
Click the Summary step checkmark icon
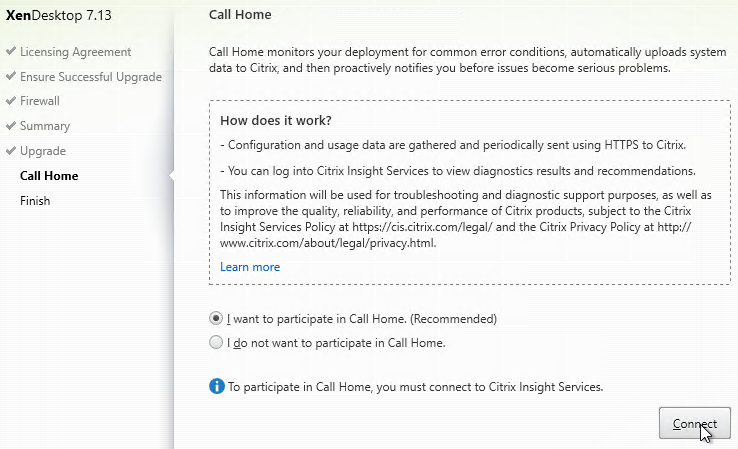pos(11,125)
